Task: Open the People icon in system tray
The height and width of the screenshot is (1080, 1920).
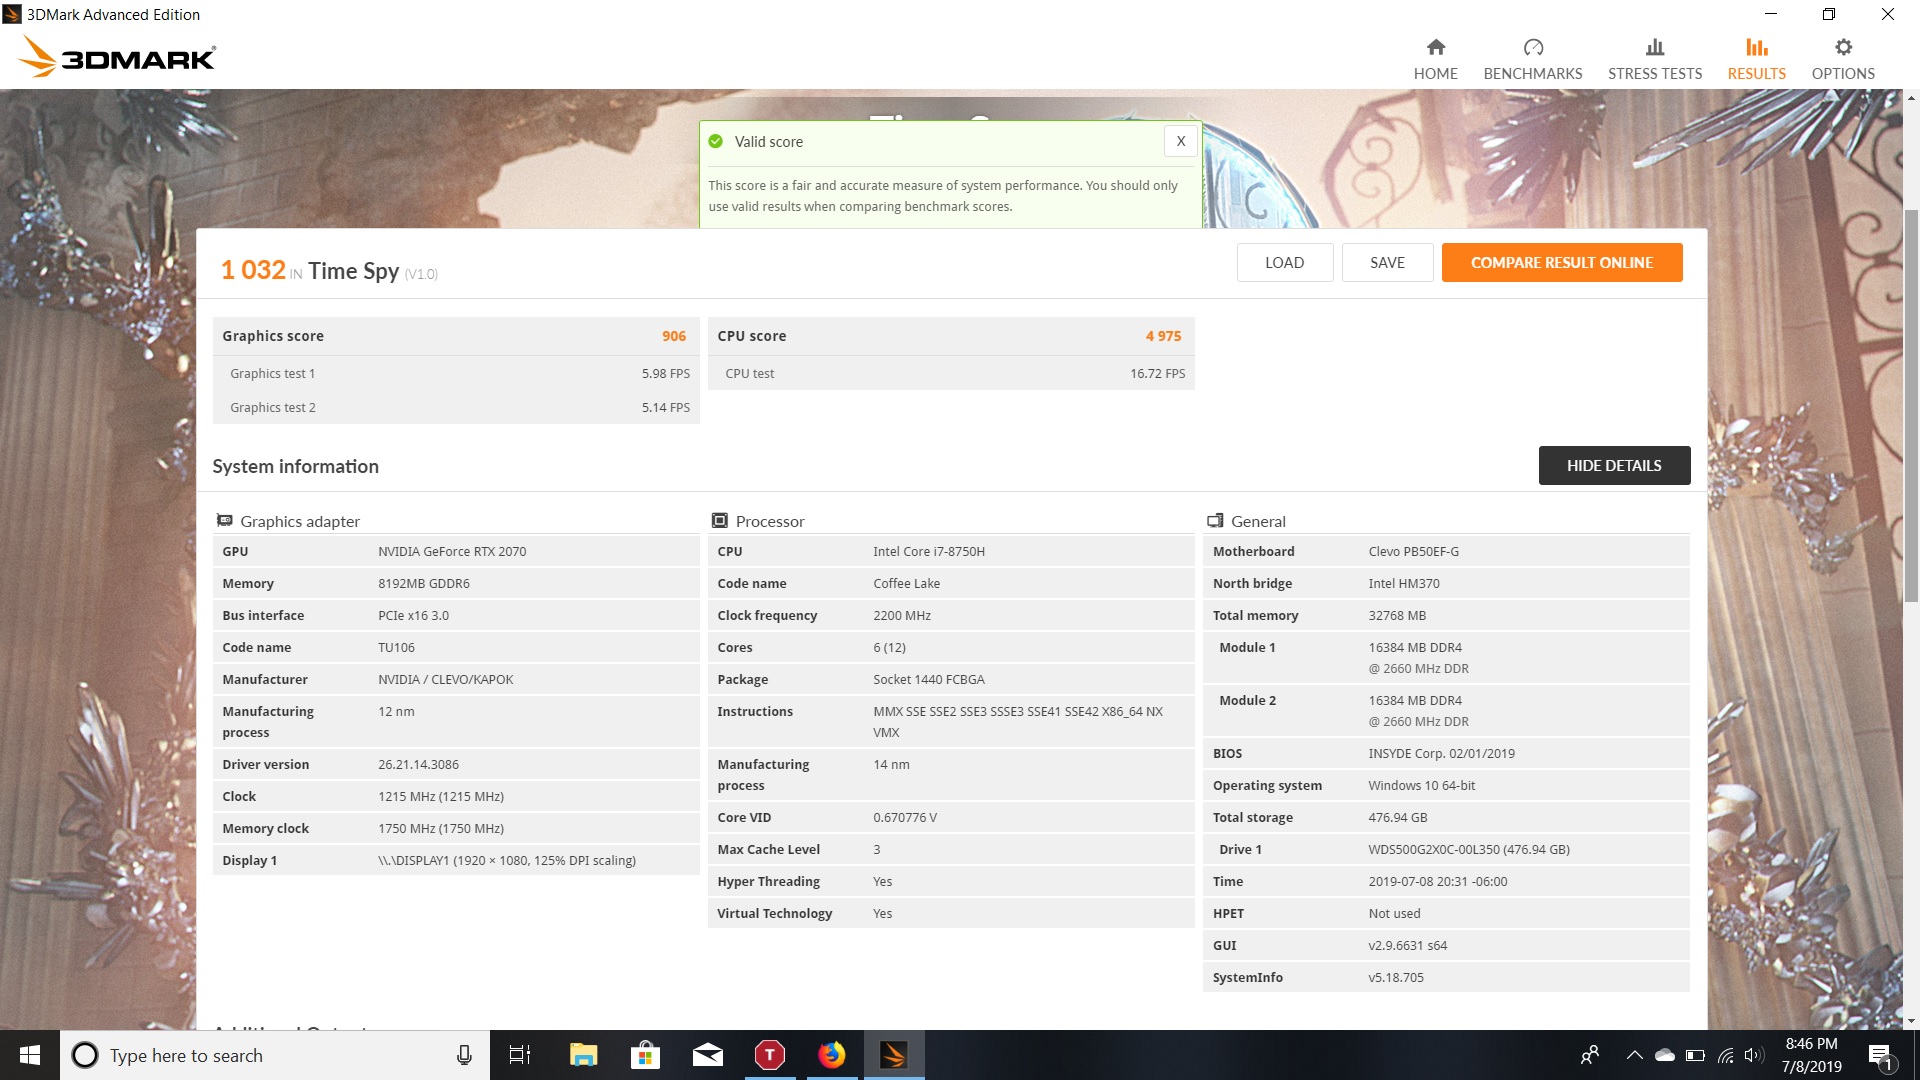Action: [1589, 1055]
